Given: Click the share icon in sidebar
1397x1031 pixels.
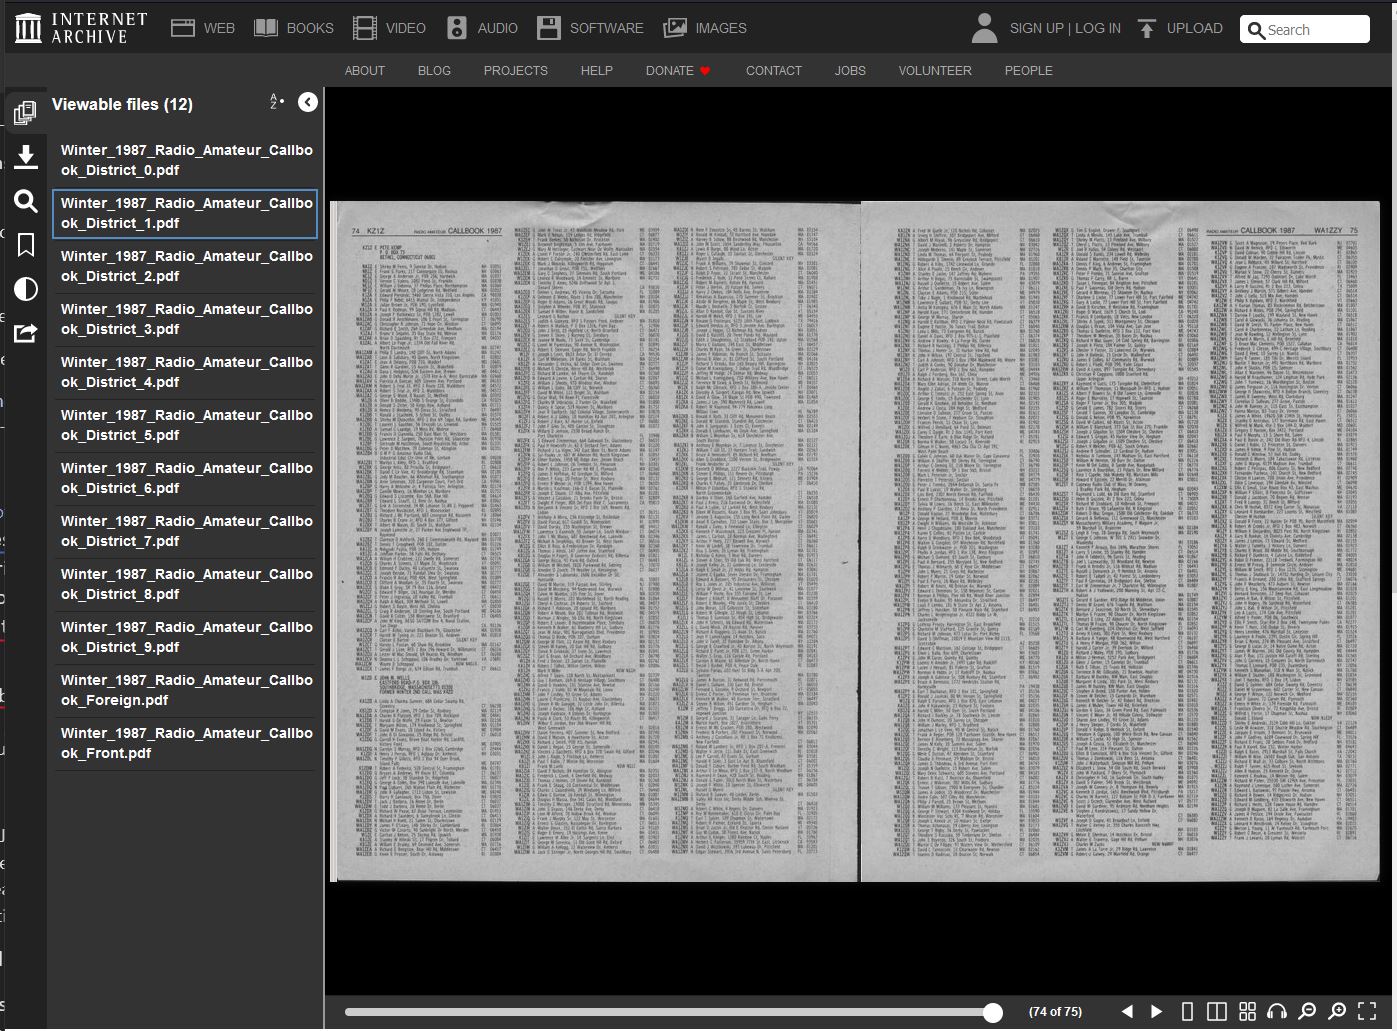Looking at the screenshot, I should pos(26,333).
